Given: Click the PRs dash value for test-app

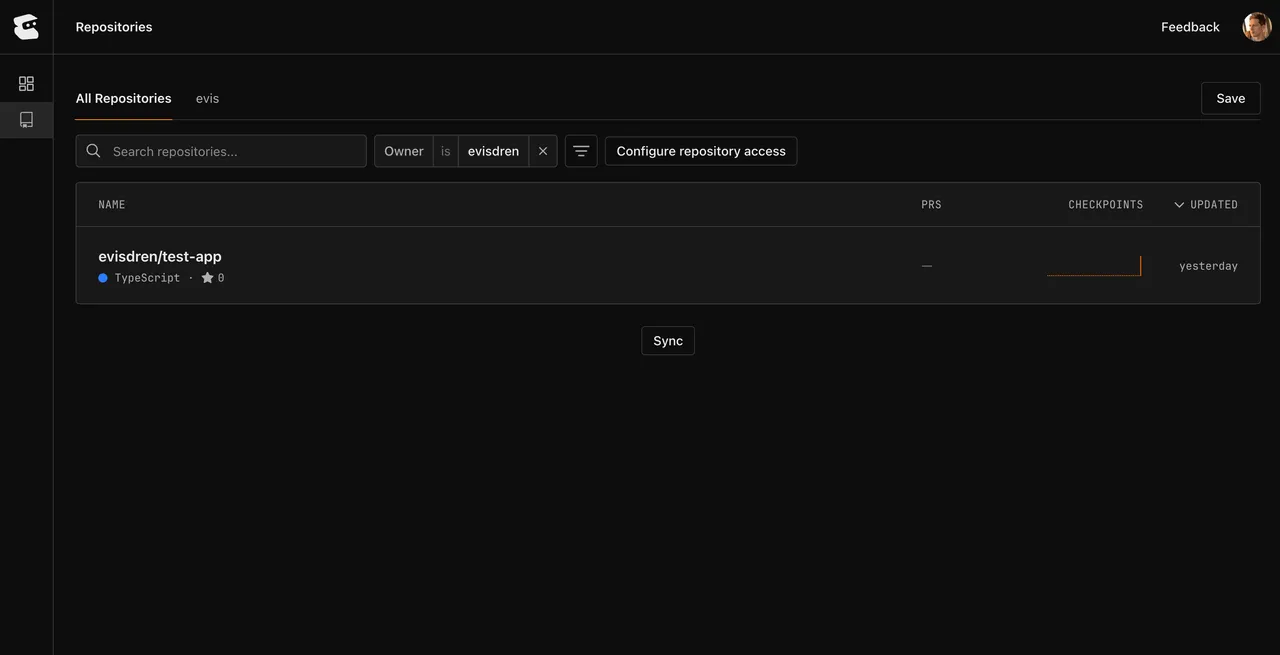Looking at the screenshot, I should pyautogui.click(x=927, y=266).
